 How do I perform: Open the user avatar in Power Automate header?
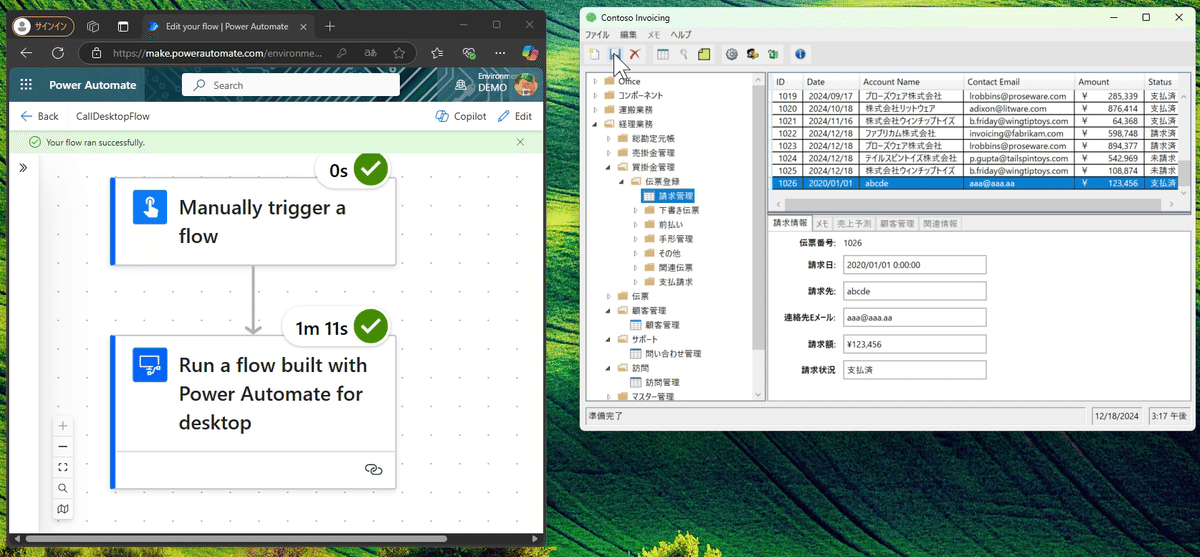[524, 86]
